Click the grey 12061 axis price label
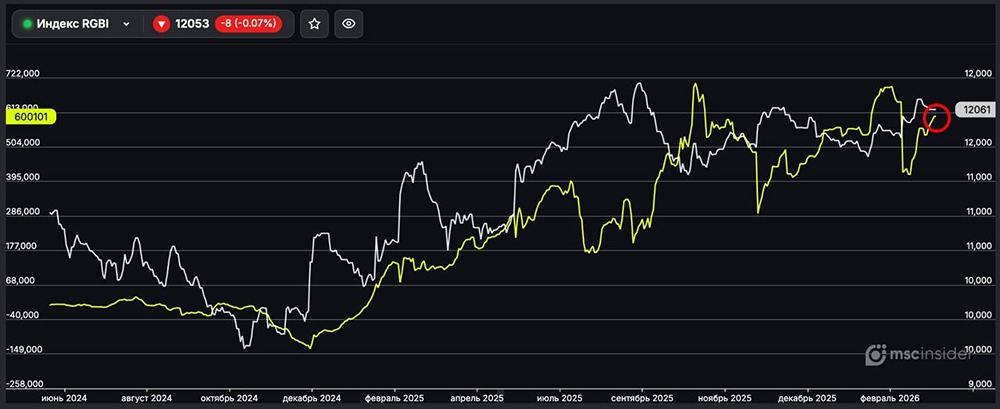Viewport: 1000px width, 409px height. 975,110
